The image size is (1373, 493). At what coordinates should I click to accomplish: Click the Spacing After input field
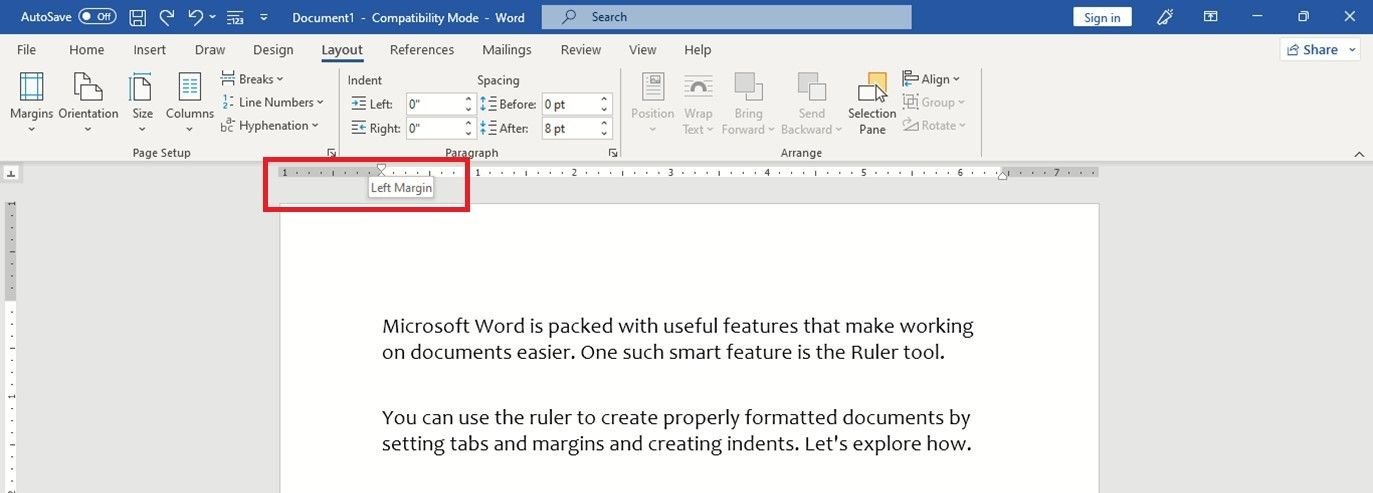pos(569,128)
